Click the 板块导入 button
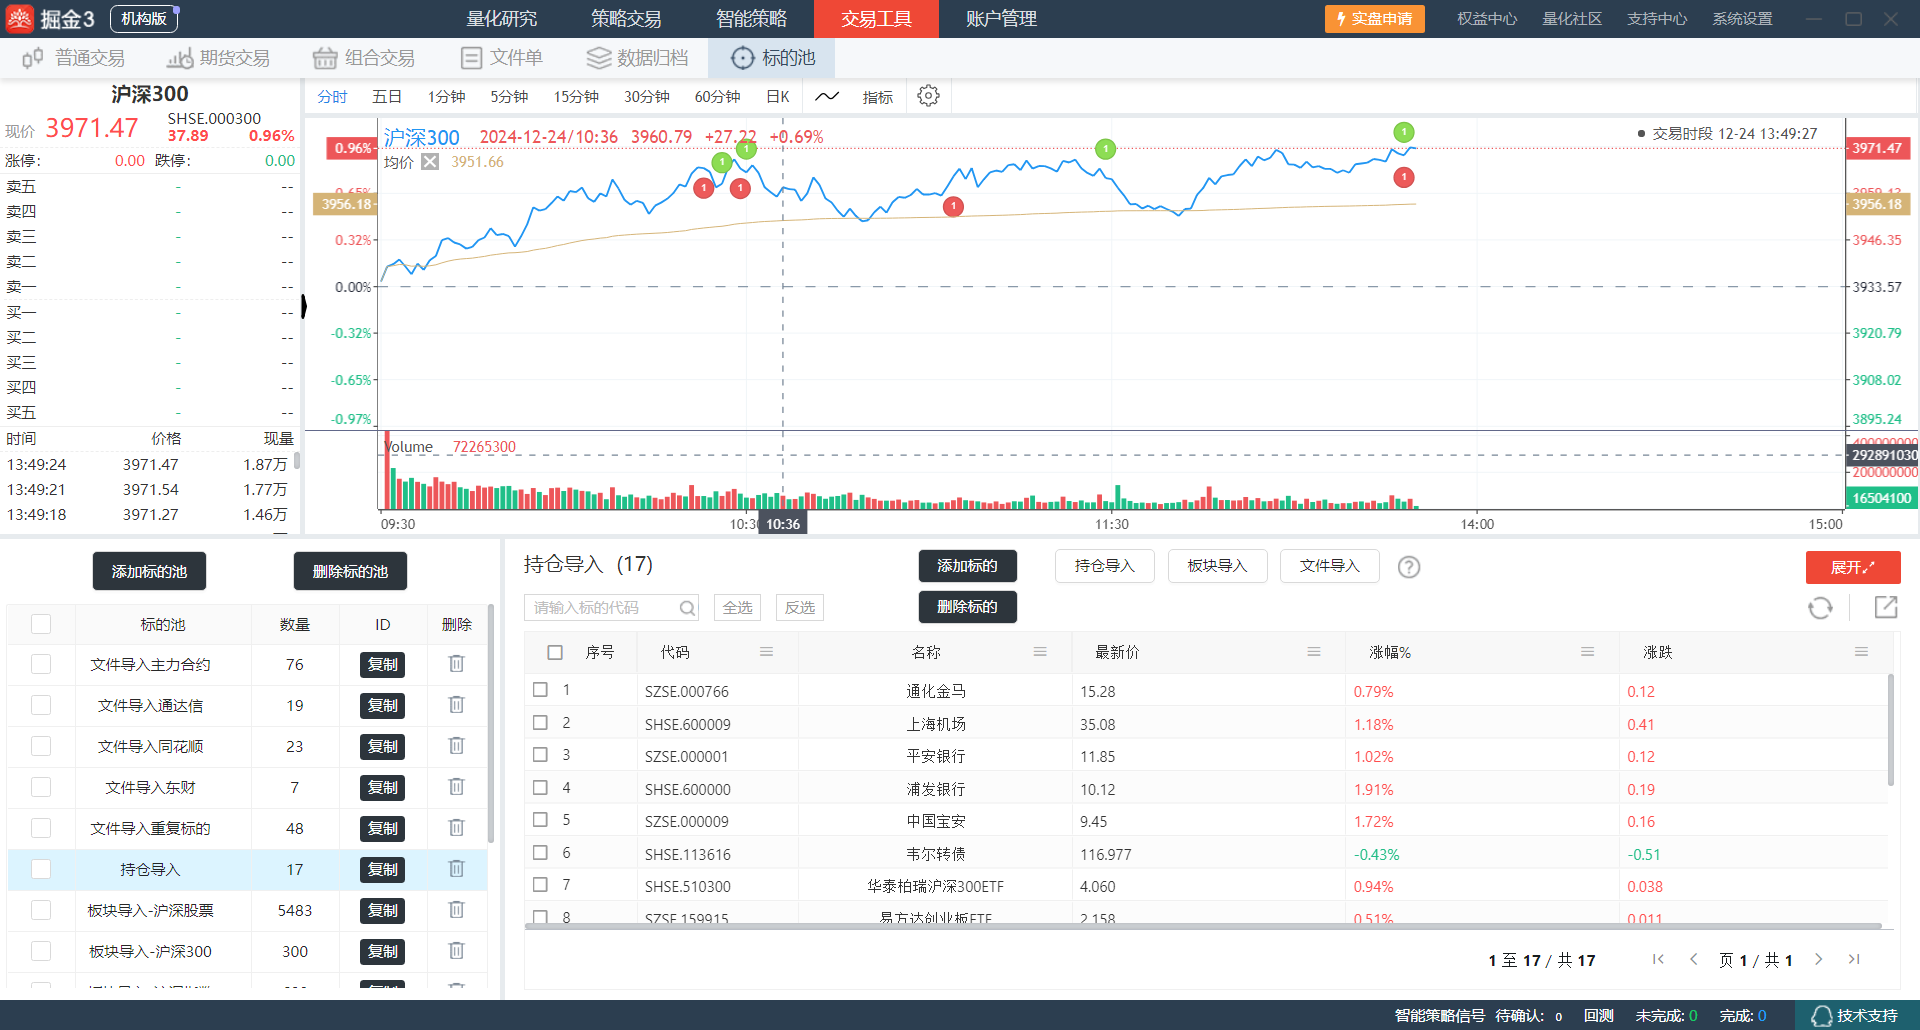 [1217, 566]
